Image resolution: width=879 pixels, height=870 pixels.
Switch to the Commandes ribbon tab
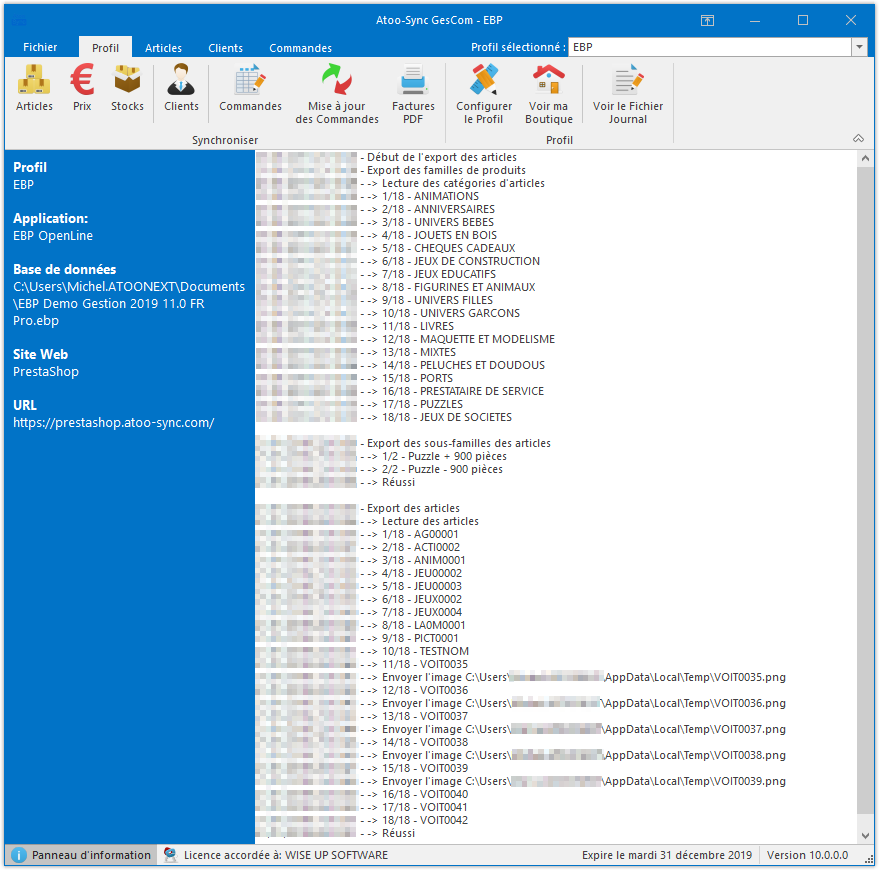coord(300,48)
